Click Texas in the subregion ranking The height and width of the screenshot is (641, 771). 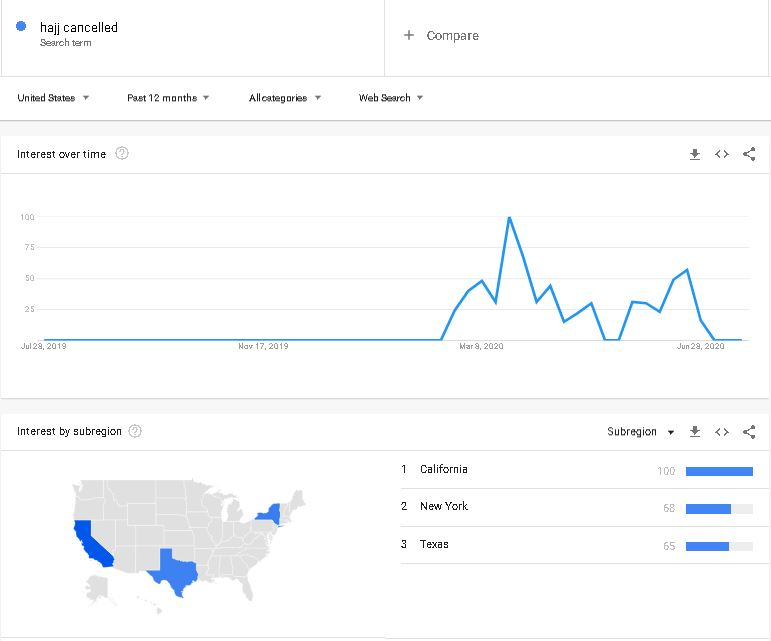pos(434,545)
